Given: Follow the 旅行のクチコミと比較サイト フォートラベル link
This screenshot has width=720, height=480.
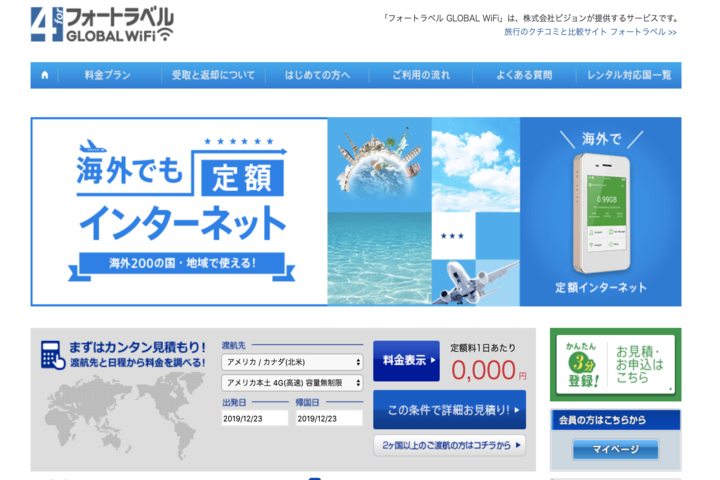Looking at the screenshot, I should pos(590,32).
